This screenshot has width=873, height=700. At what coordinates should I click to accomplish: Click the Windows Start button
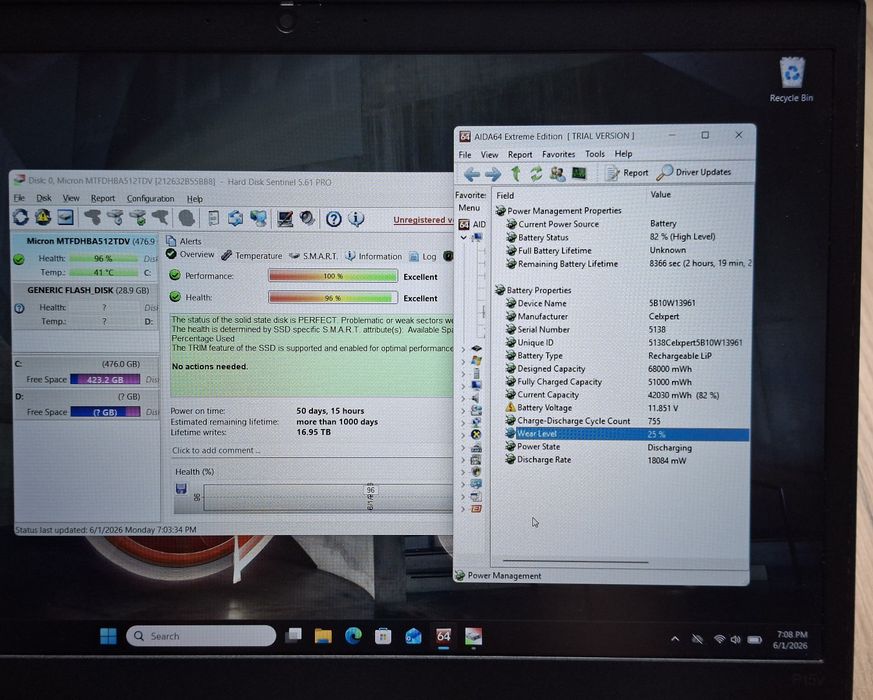pyautogui.click(x=108, y=636)
